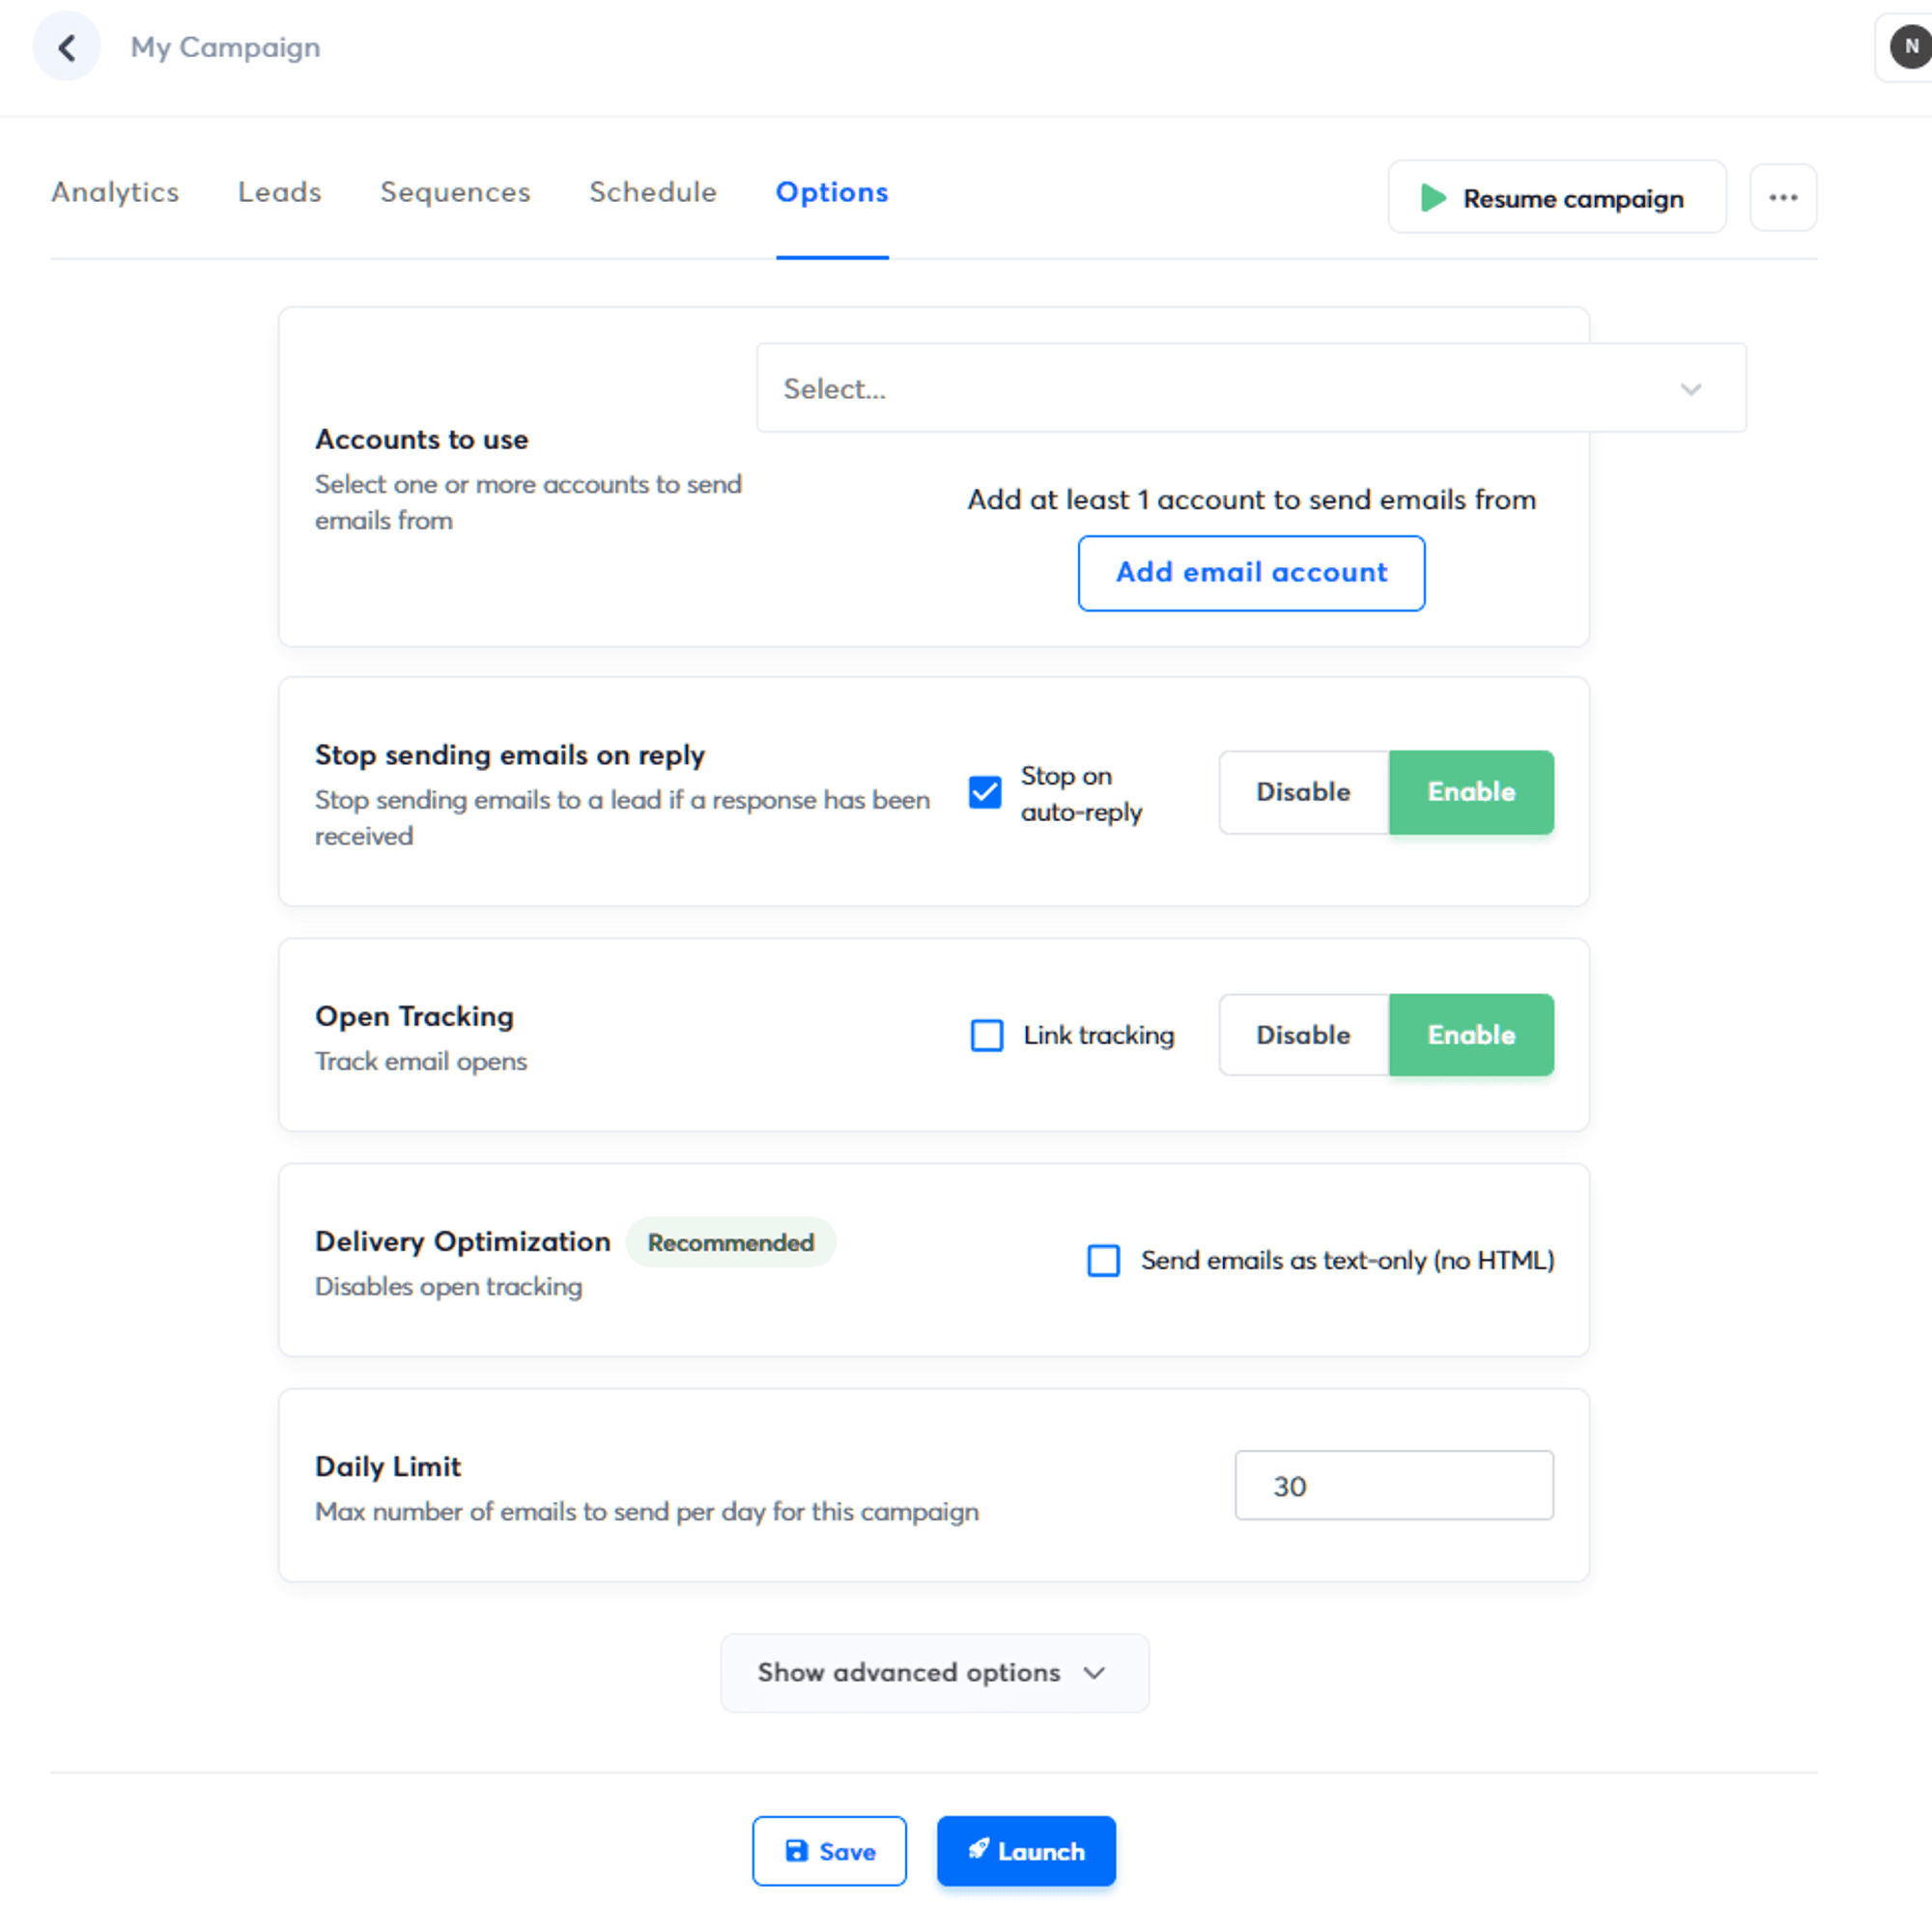Uncheck Stop on auto-reply
The height and width of the screenshot is (1906, 1932).
pyautogui.click(x=984, y=792)
